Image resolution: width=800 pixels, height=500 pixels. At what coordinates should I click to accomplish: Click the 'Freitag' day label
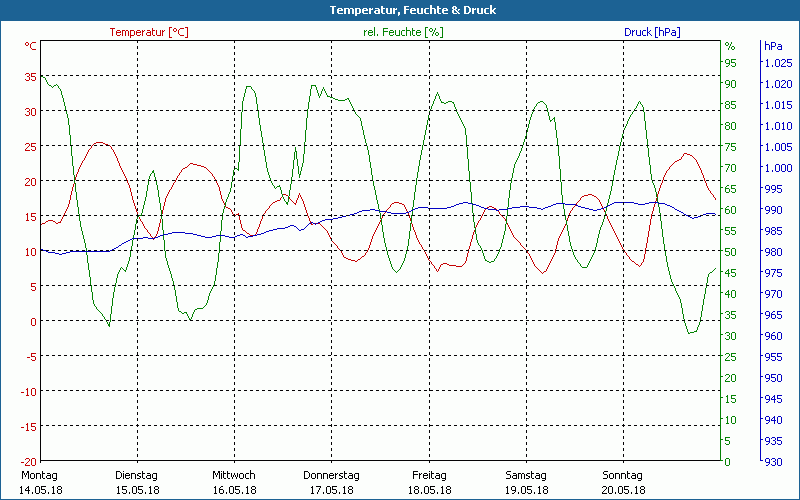point(429,475)
